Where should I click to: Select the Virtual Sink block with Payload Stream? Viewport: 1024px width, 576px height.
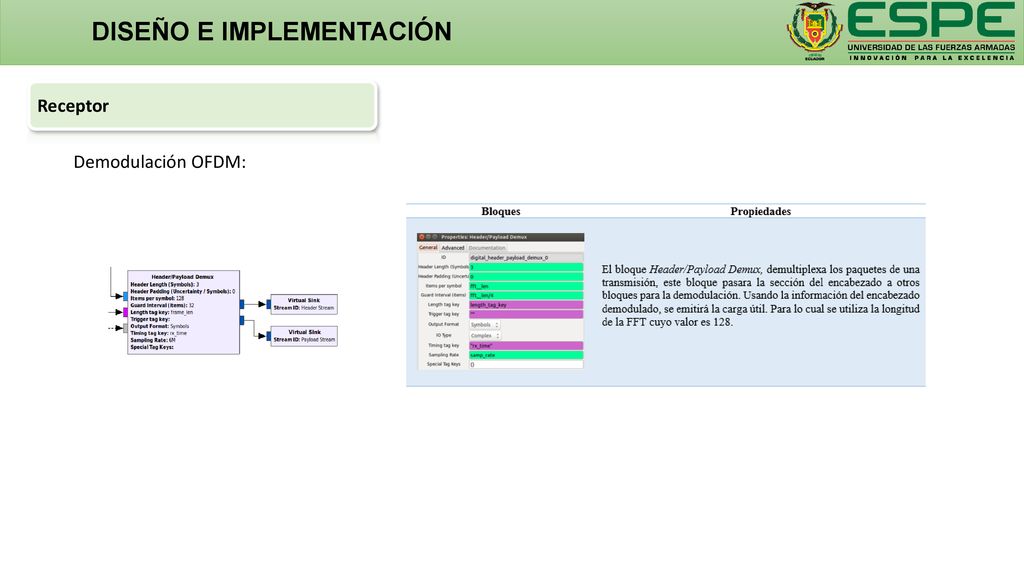[304, 336]
